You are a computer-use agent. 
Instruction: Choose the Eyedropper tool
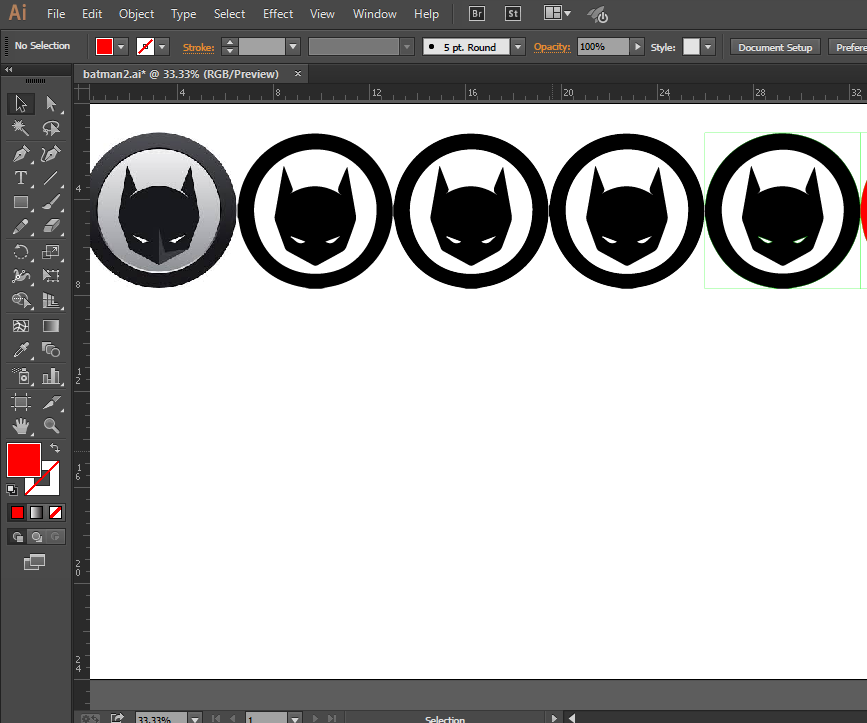(x=20, y=350)
